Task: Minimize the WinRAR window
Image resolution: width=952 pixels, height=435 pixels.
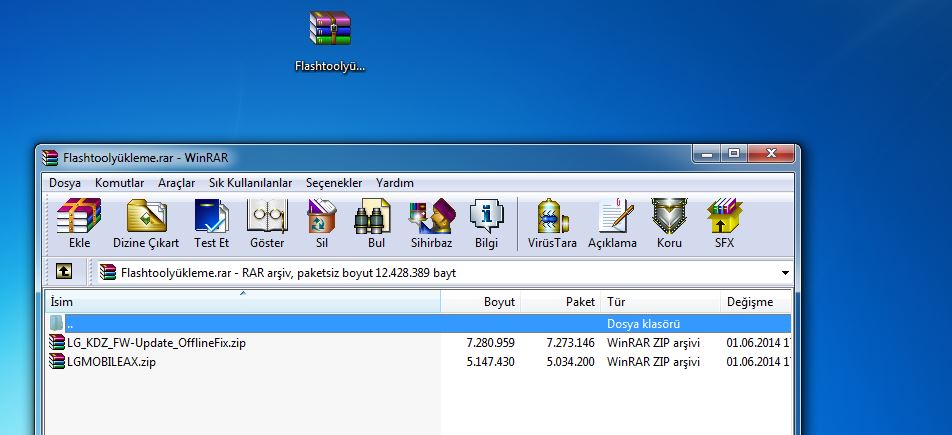Action: tap(706, 154)
